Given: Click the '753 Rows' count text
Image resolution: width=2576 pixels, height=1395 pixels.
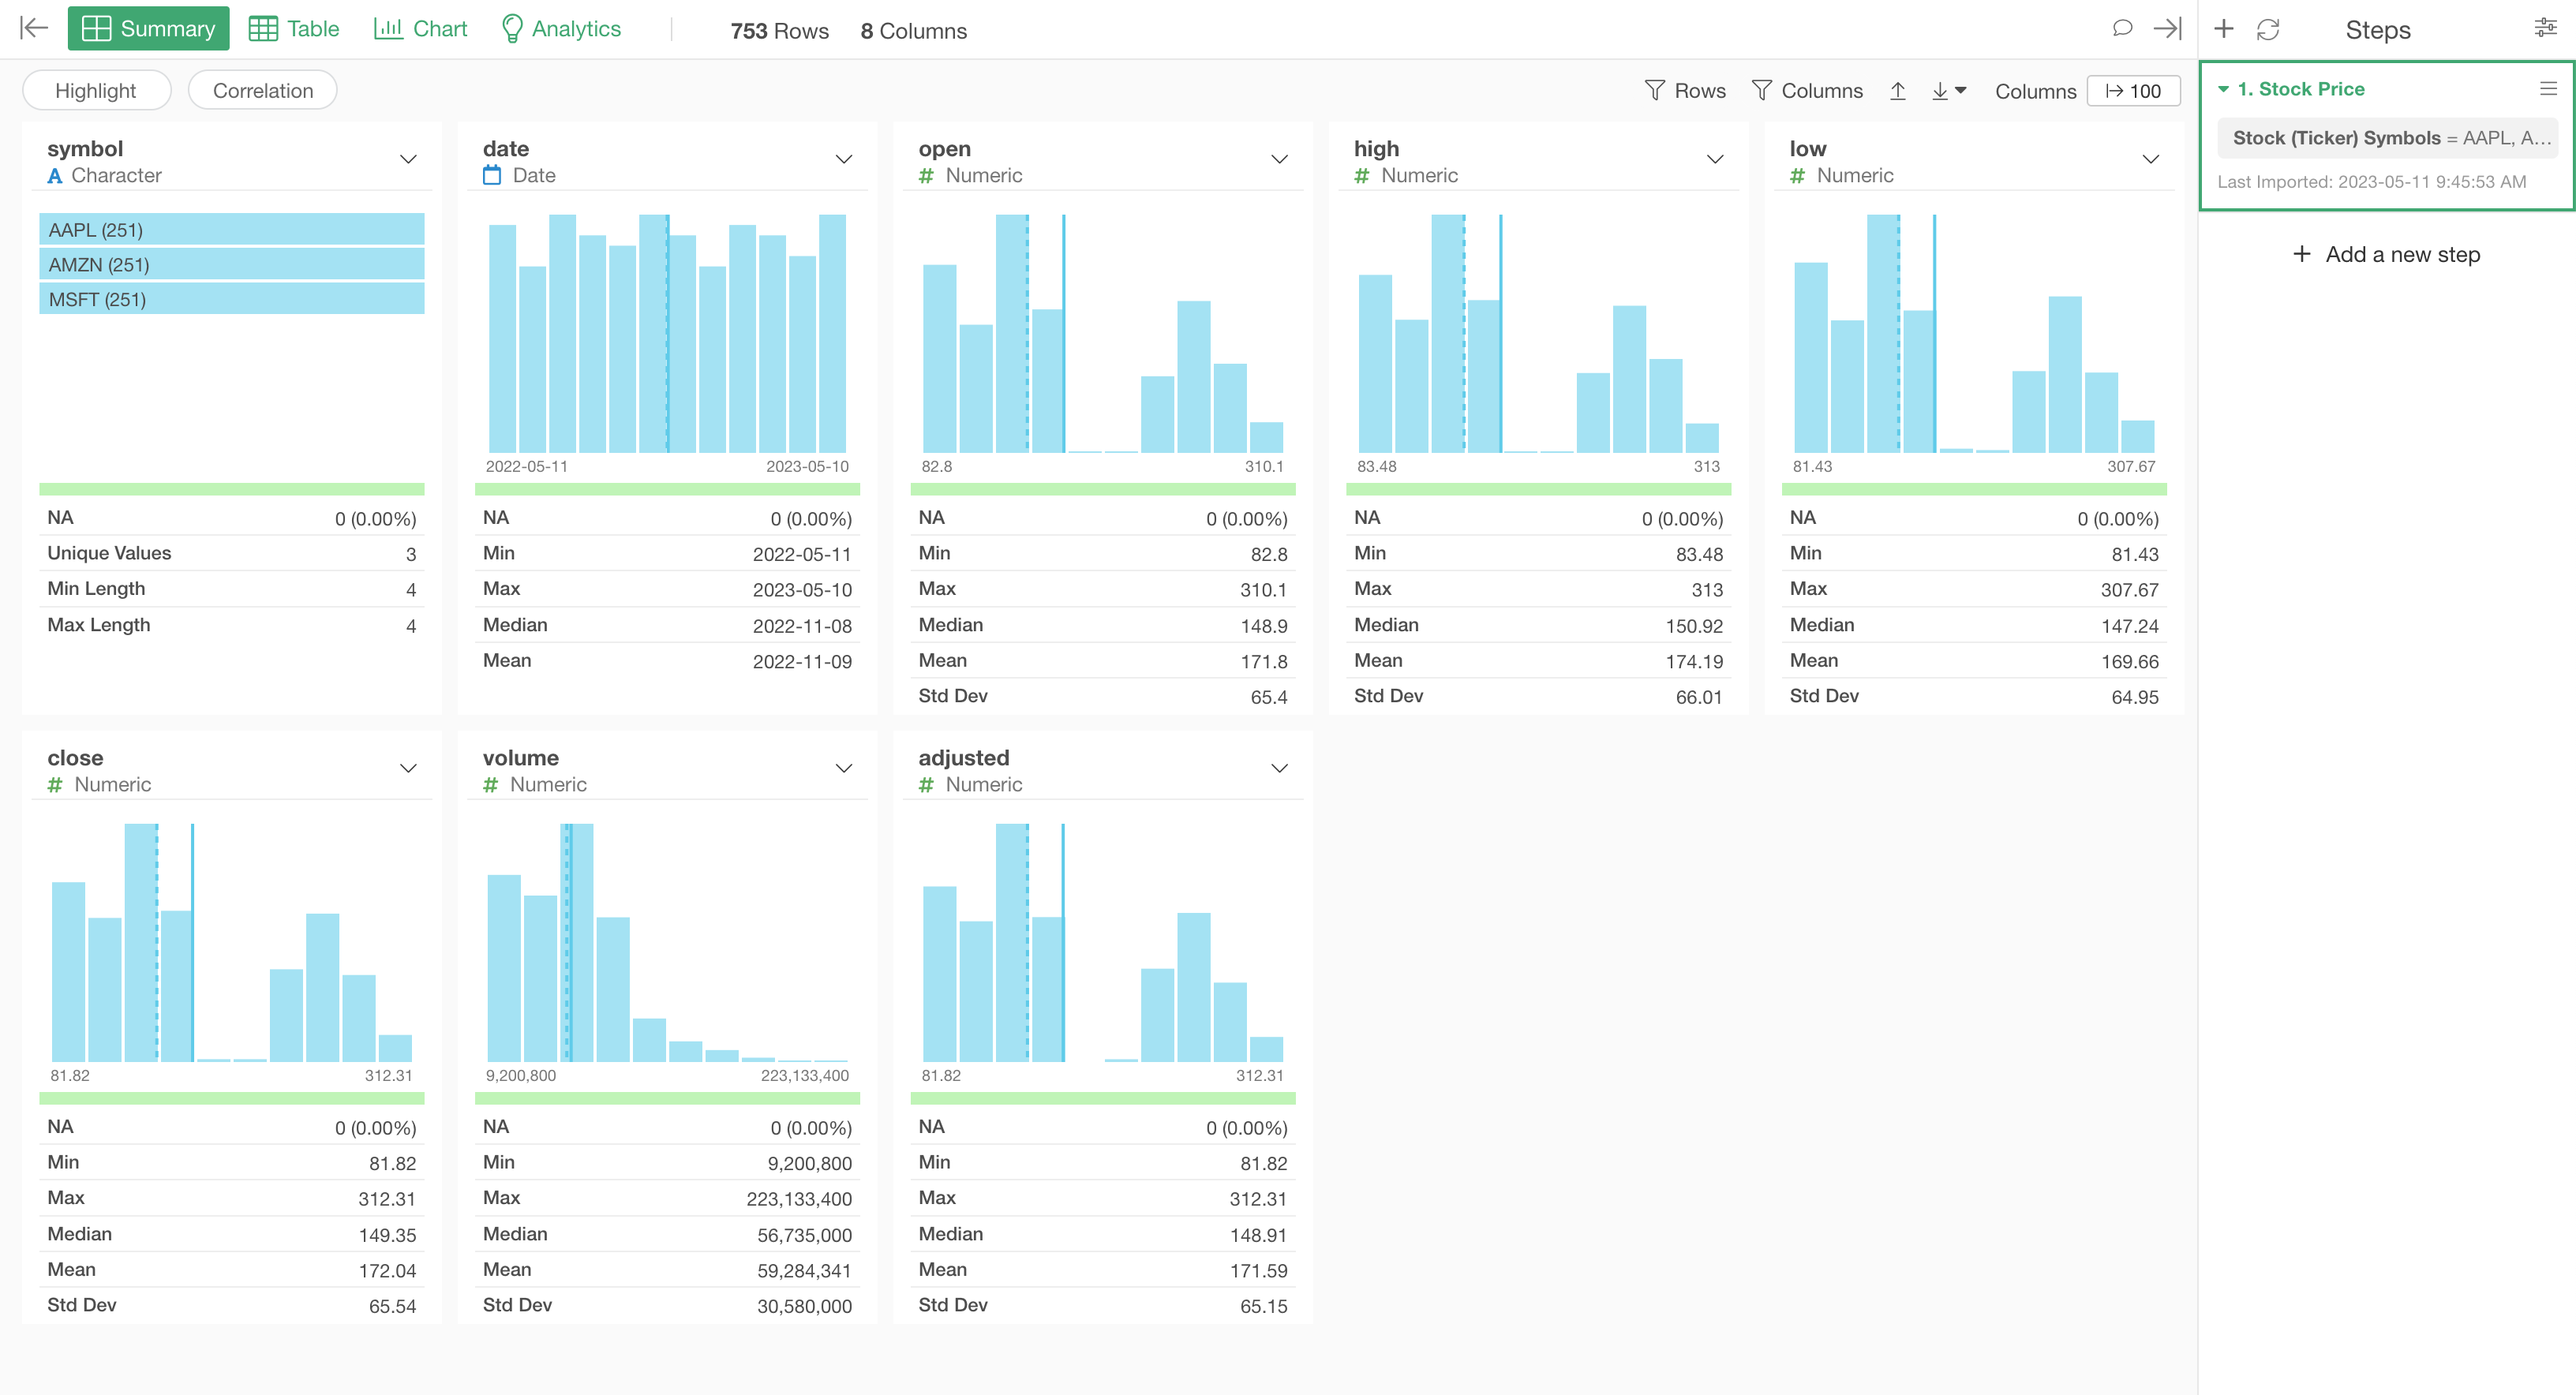Looking at the screenshot, I should coord(780,30).
